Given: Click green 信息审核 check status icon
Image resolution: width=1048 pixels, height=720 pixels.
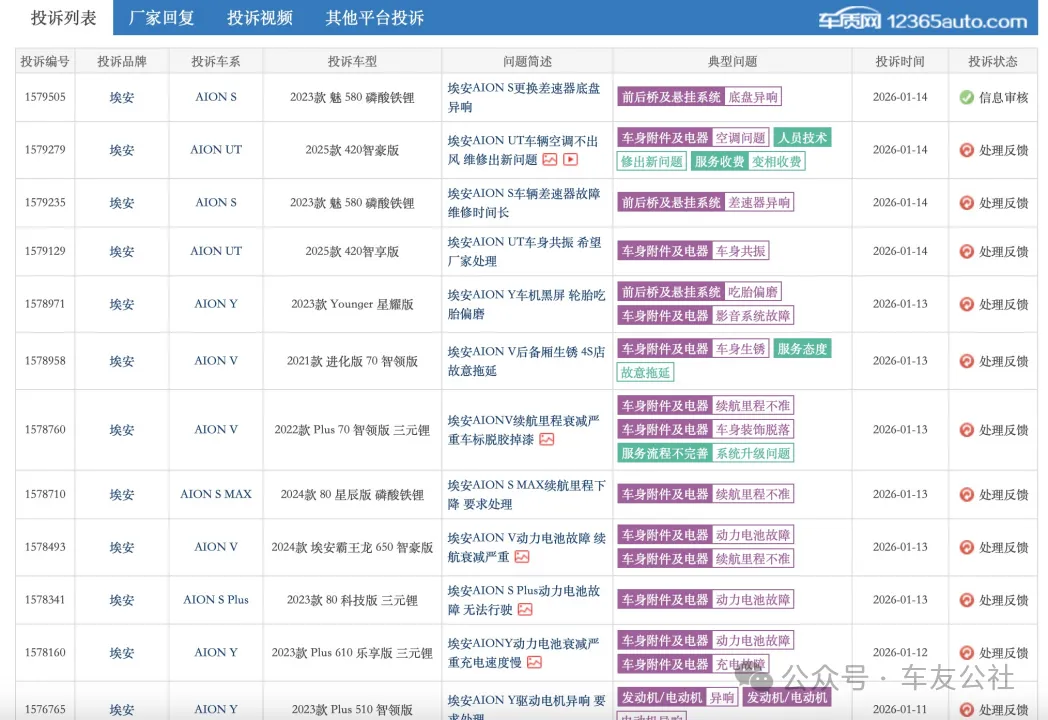Looking at the screenshot, I should 966,97.
